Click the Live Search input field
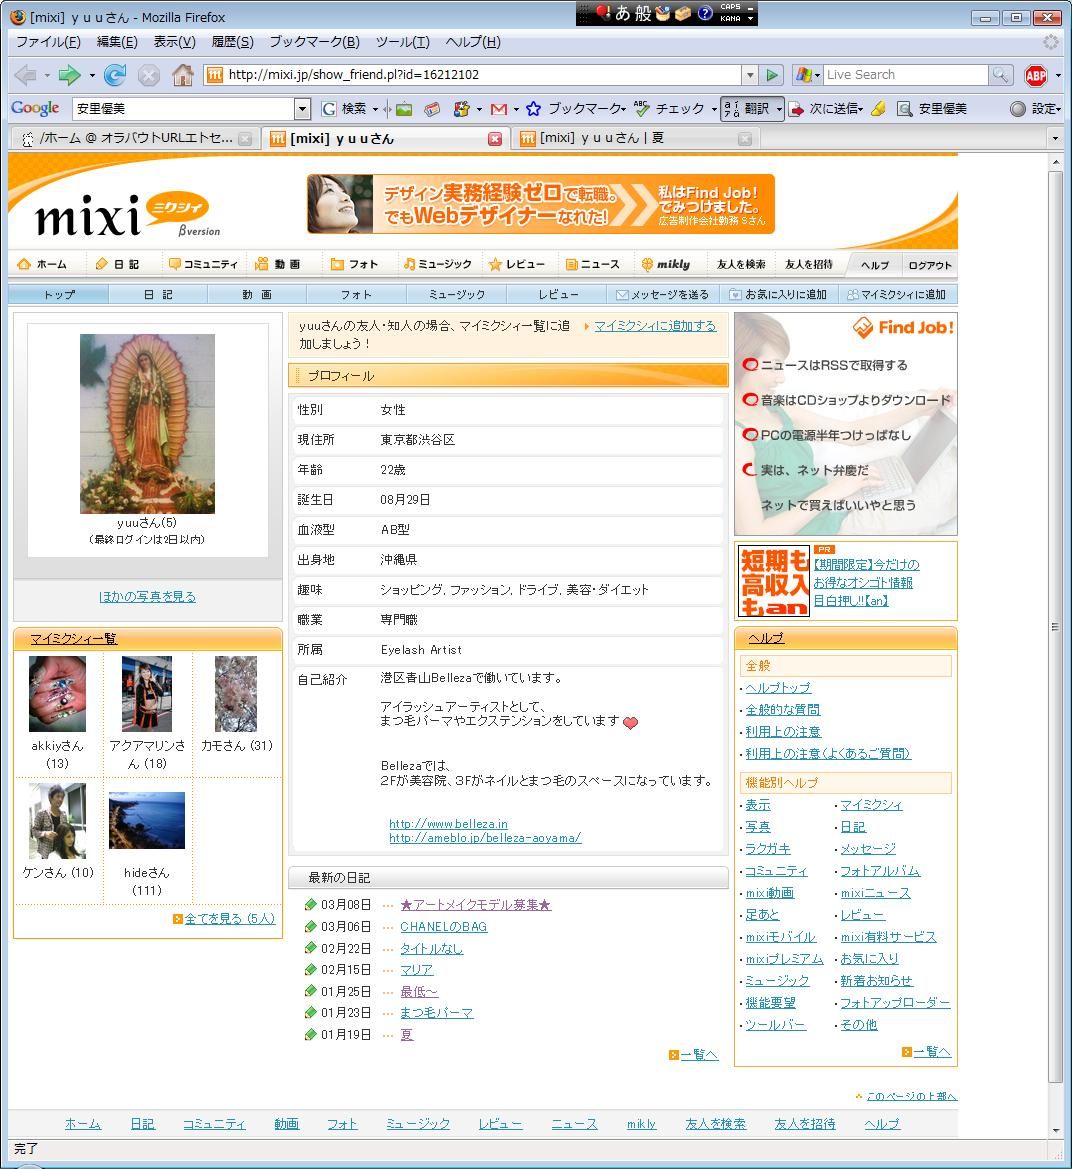Viewport: 1072px width, 1169px height. [904, 75]
